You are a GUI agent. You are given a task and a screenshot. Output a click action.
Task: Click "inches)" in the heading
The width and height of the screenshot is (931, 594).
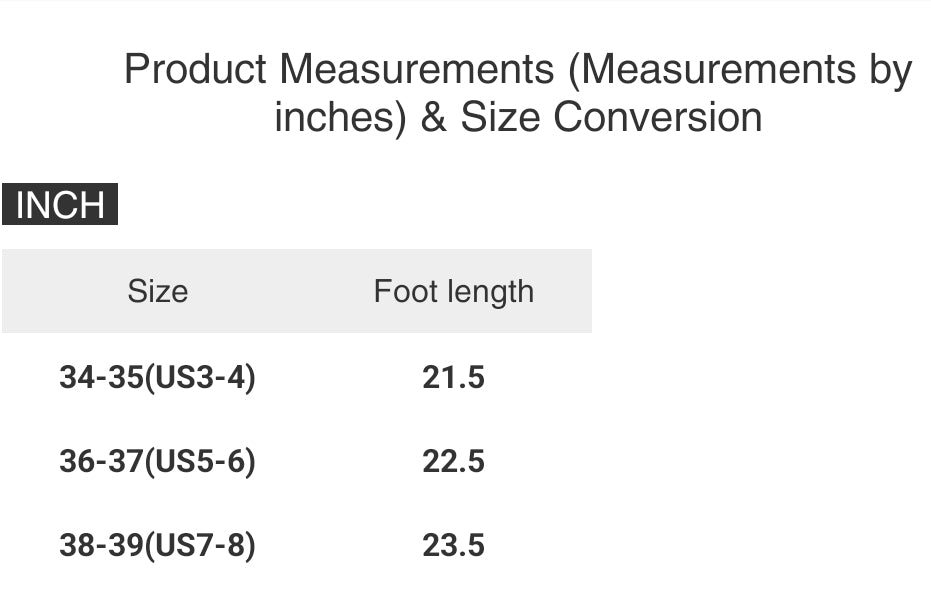340,118
